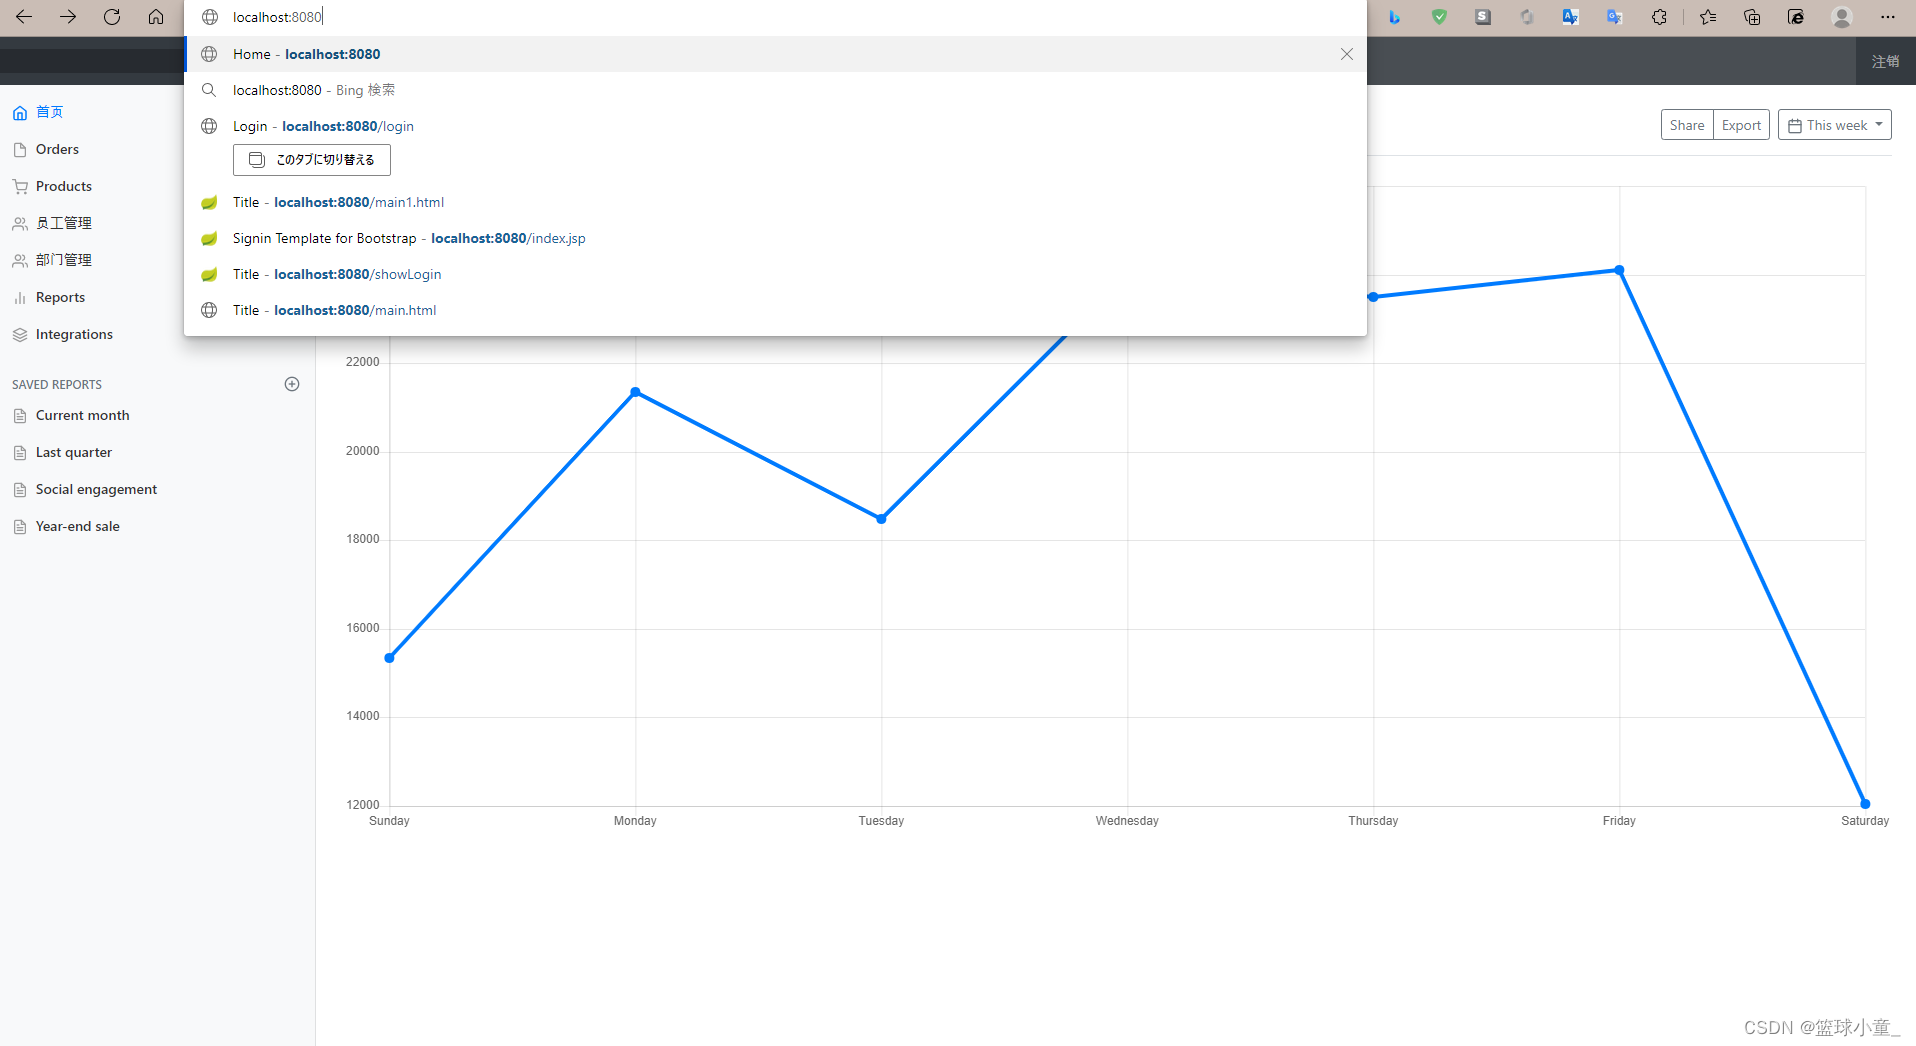1916x1046 pixels.
Task: Open the Favorites star list
Action: coord(1708,17)
